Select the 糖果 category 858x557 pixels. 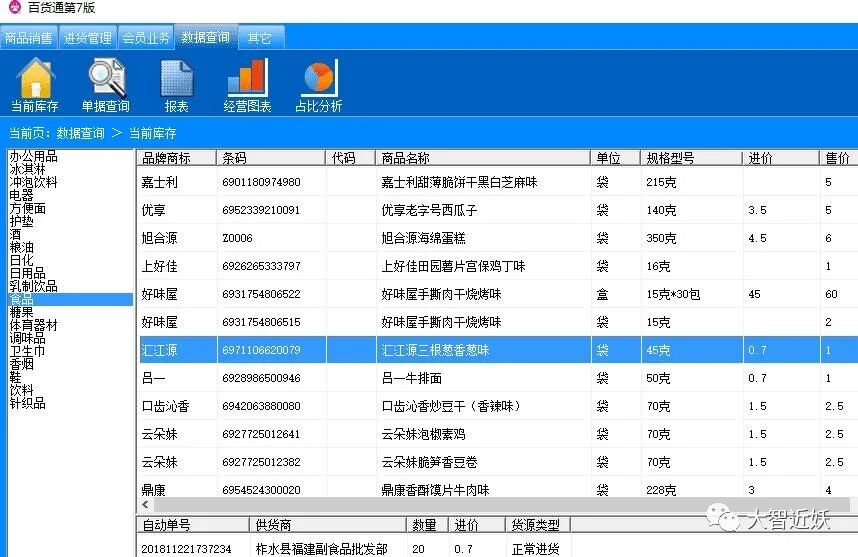pos(21,312)
